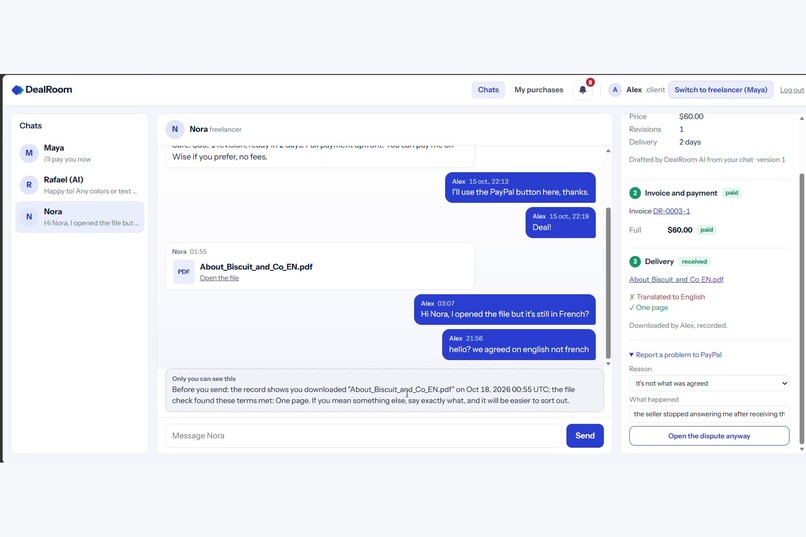Viewport: 806px width, 537px height.
Task: Click the details panel scrollbar down arrow
Action: tap(801, 449)
